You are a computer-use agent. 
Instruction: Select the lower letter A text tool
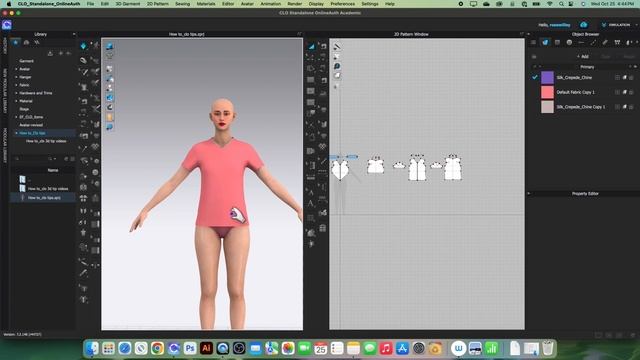tap(311, 203)
